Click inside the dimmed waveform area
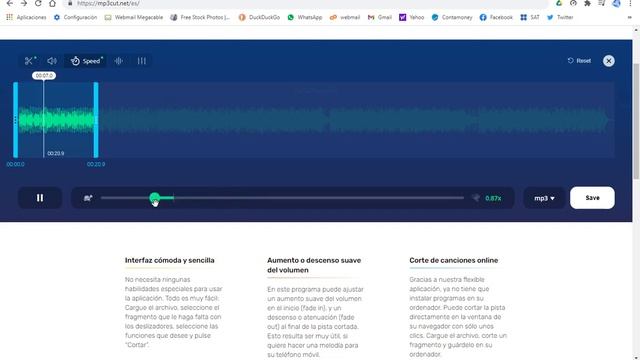This screenshot has height=360, width=640. click(x=356, y=120)
